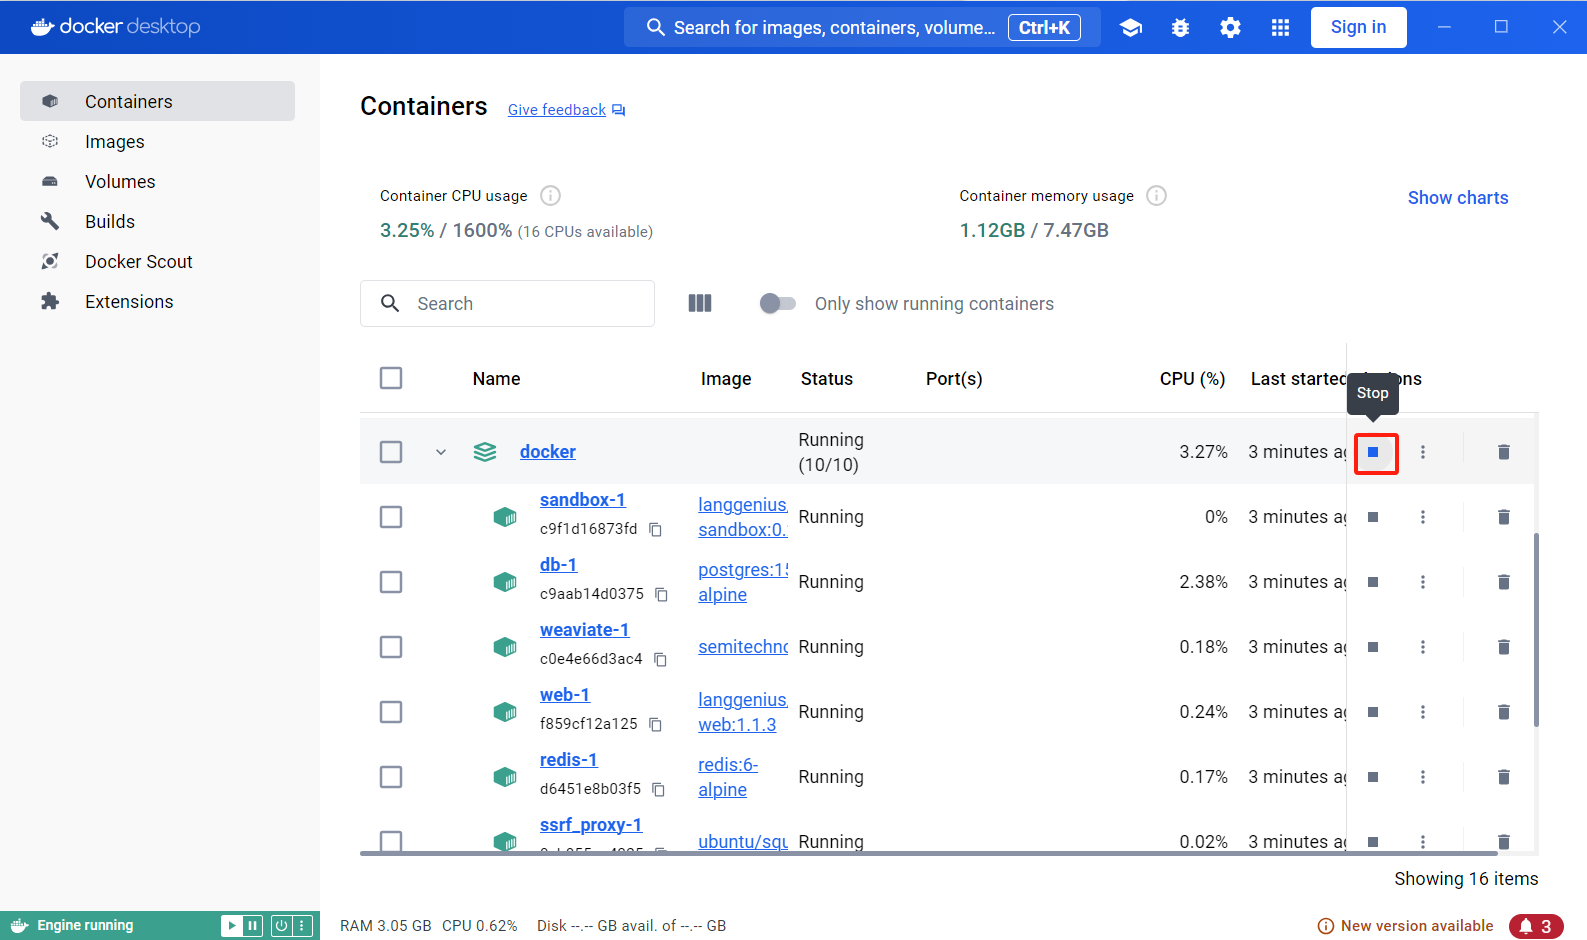1587x940 pixels.
Task: Stop the db-1 container
Action: (1374, 582)
